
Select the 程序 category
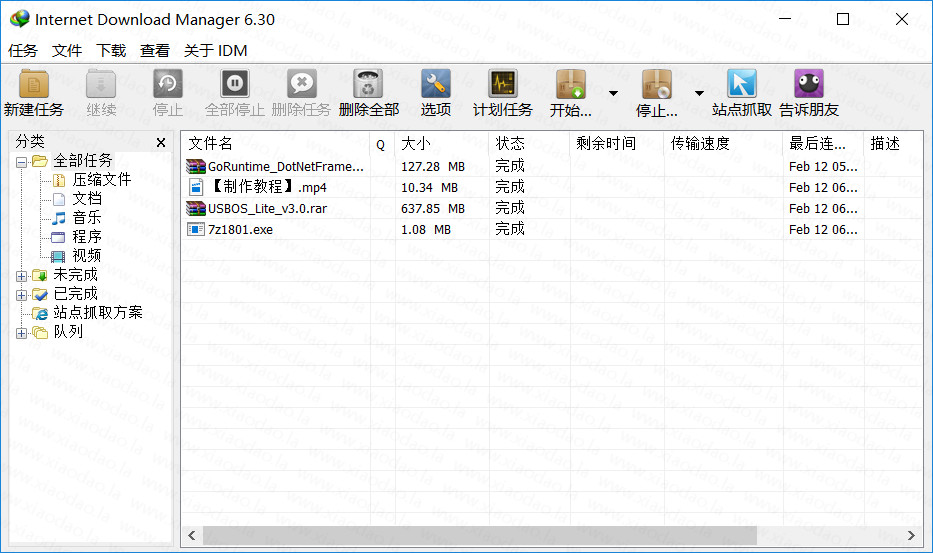pos(87,237)
